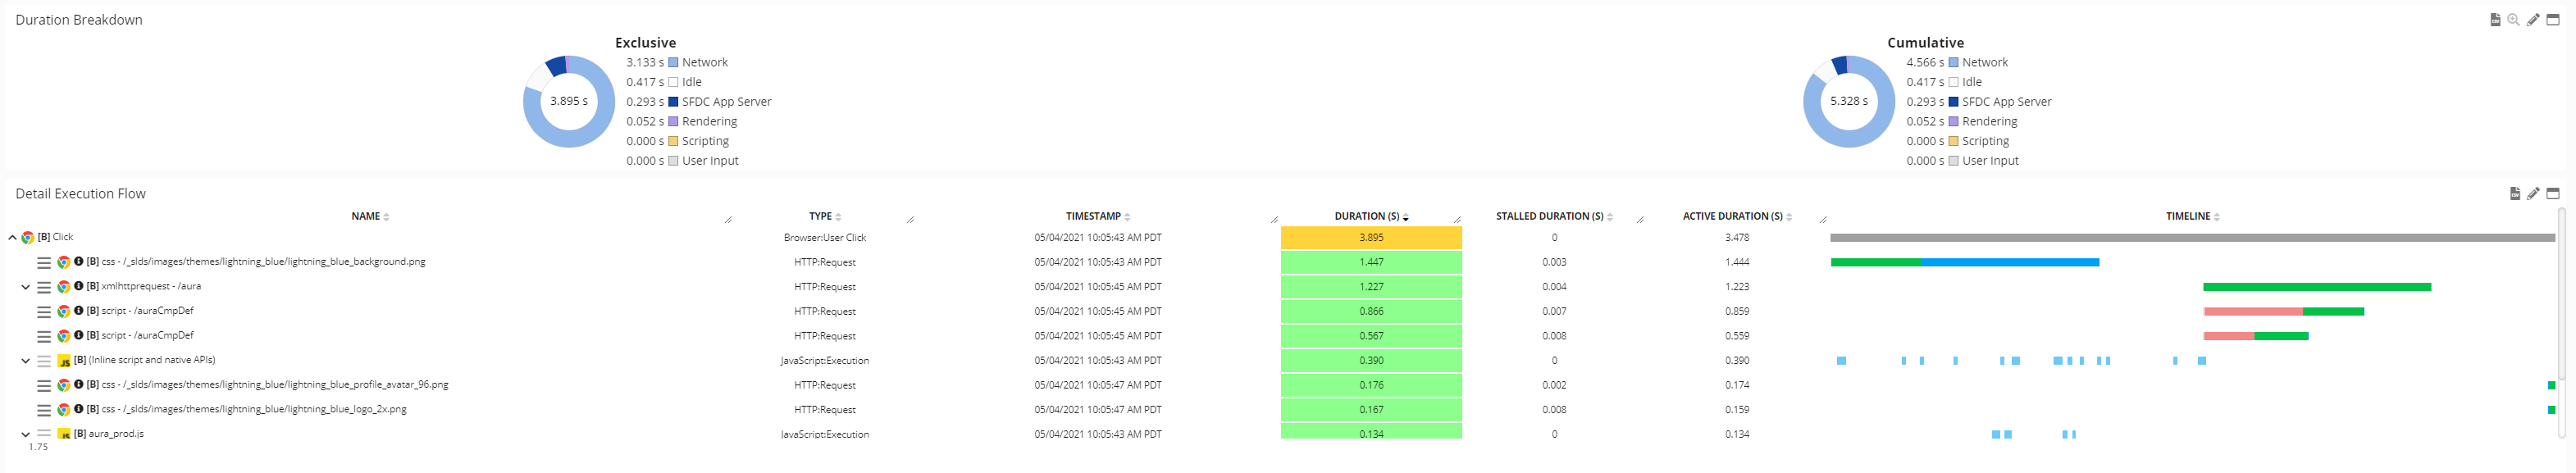Click the Detail Execution Flow vertical scrollbar
Screen dimensions: 2576x473
point(2561,300)
